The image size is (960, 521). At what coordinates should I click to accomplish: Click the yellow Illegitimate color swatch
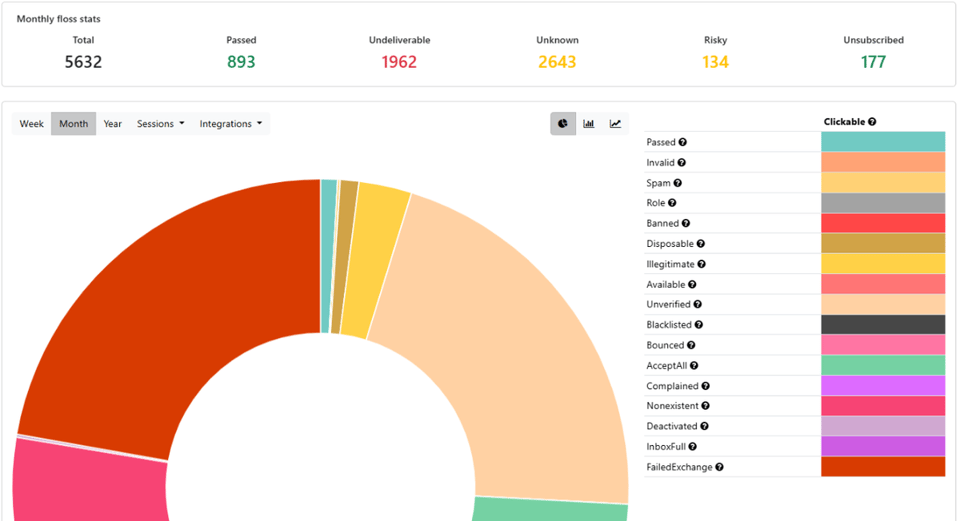click(883, 263)
